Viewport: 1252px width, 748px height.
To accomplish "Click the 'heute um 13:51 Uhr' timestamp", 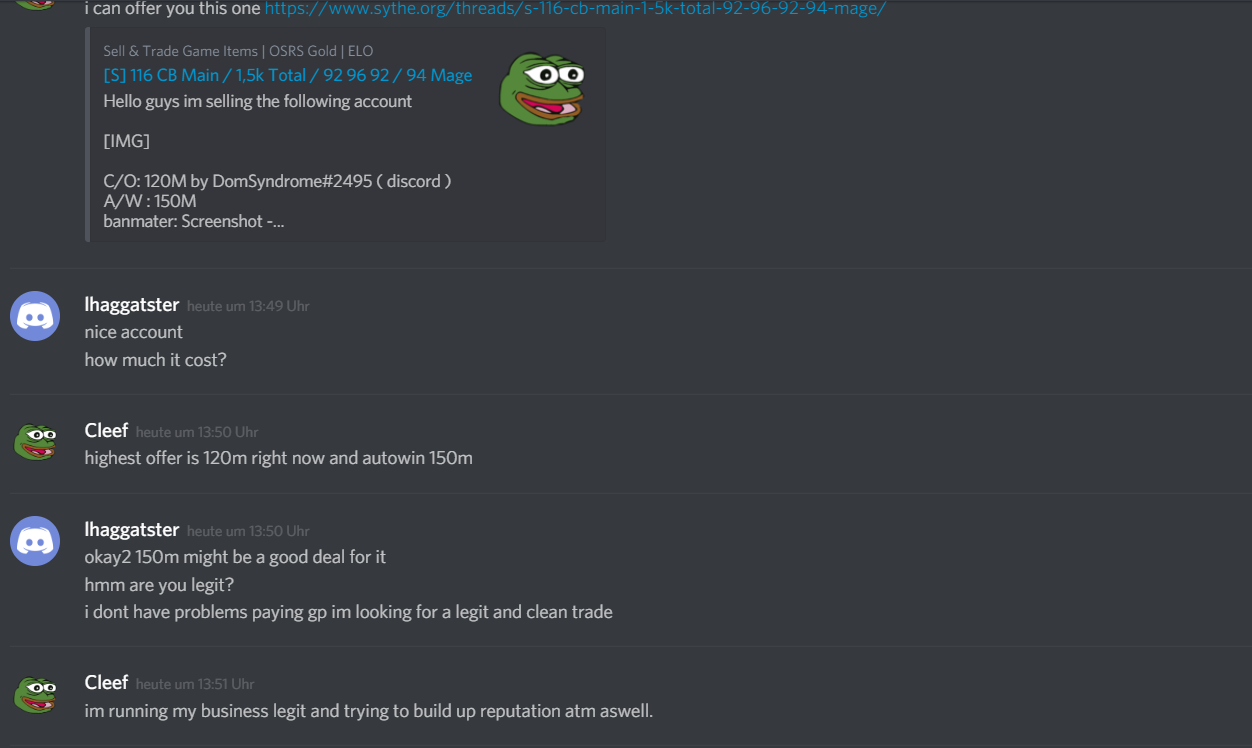I will (x=195, y=684).
